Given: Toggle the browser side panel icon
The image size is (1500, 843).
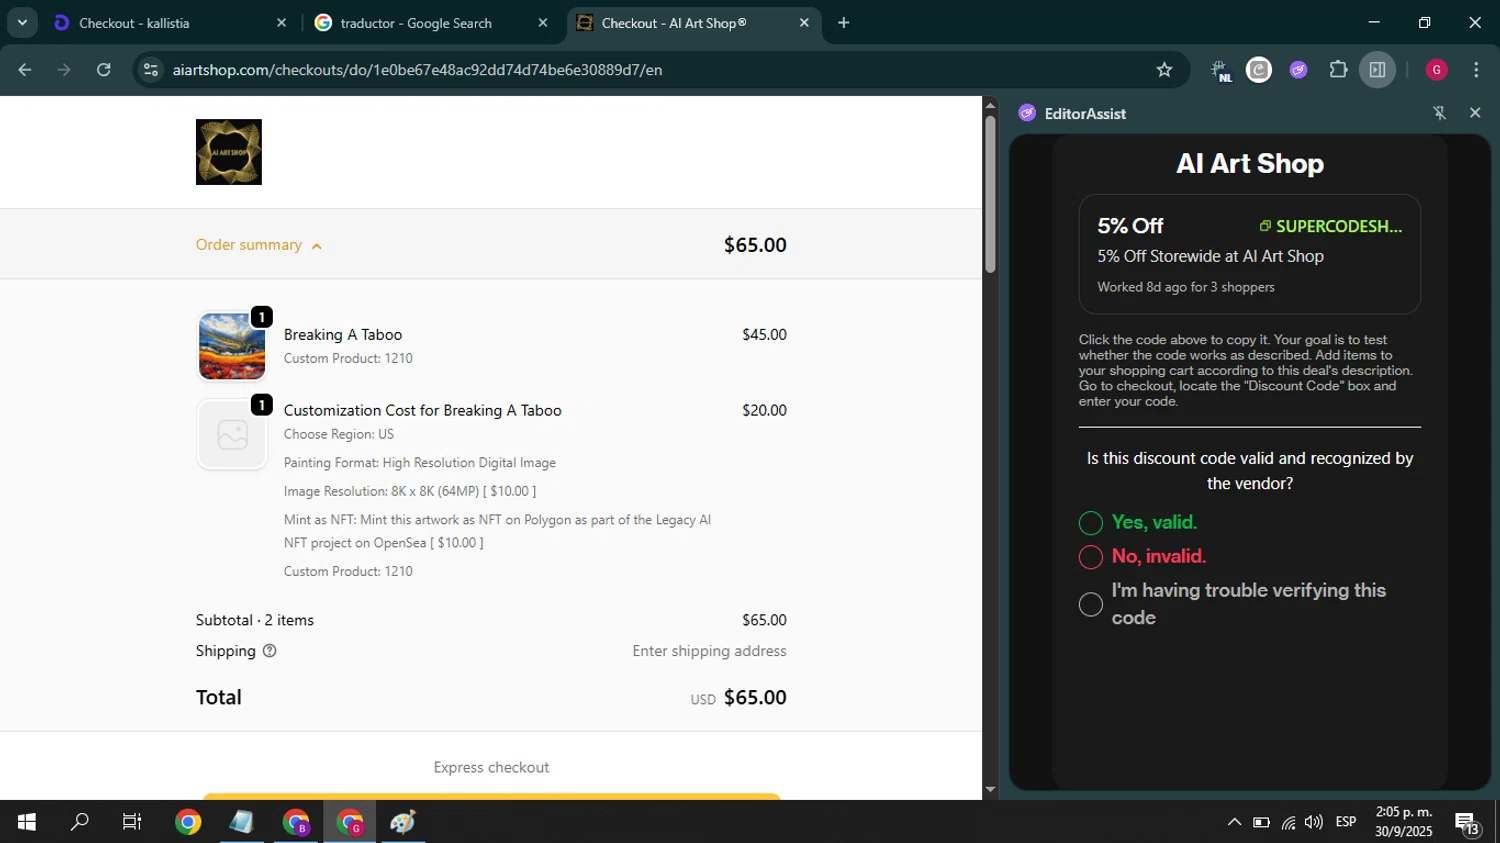Looking at the screenshot, I should coord(1377,70).
